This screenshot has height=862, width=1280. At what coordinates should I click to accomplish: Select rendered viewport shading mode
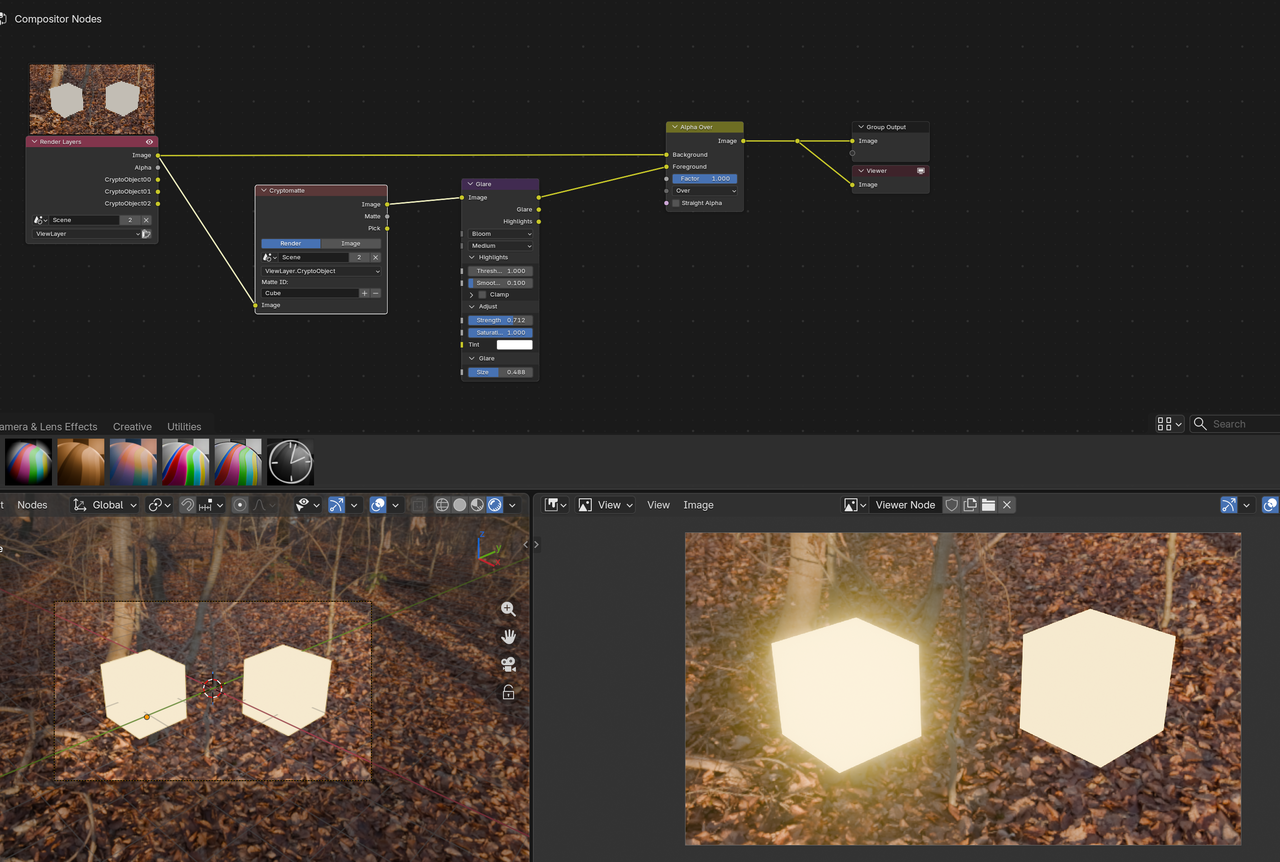point(495,505)
